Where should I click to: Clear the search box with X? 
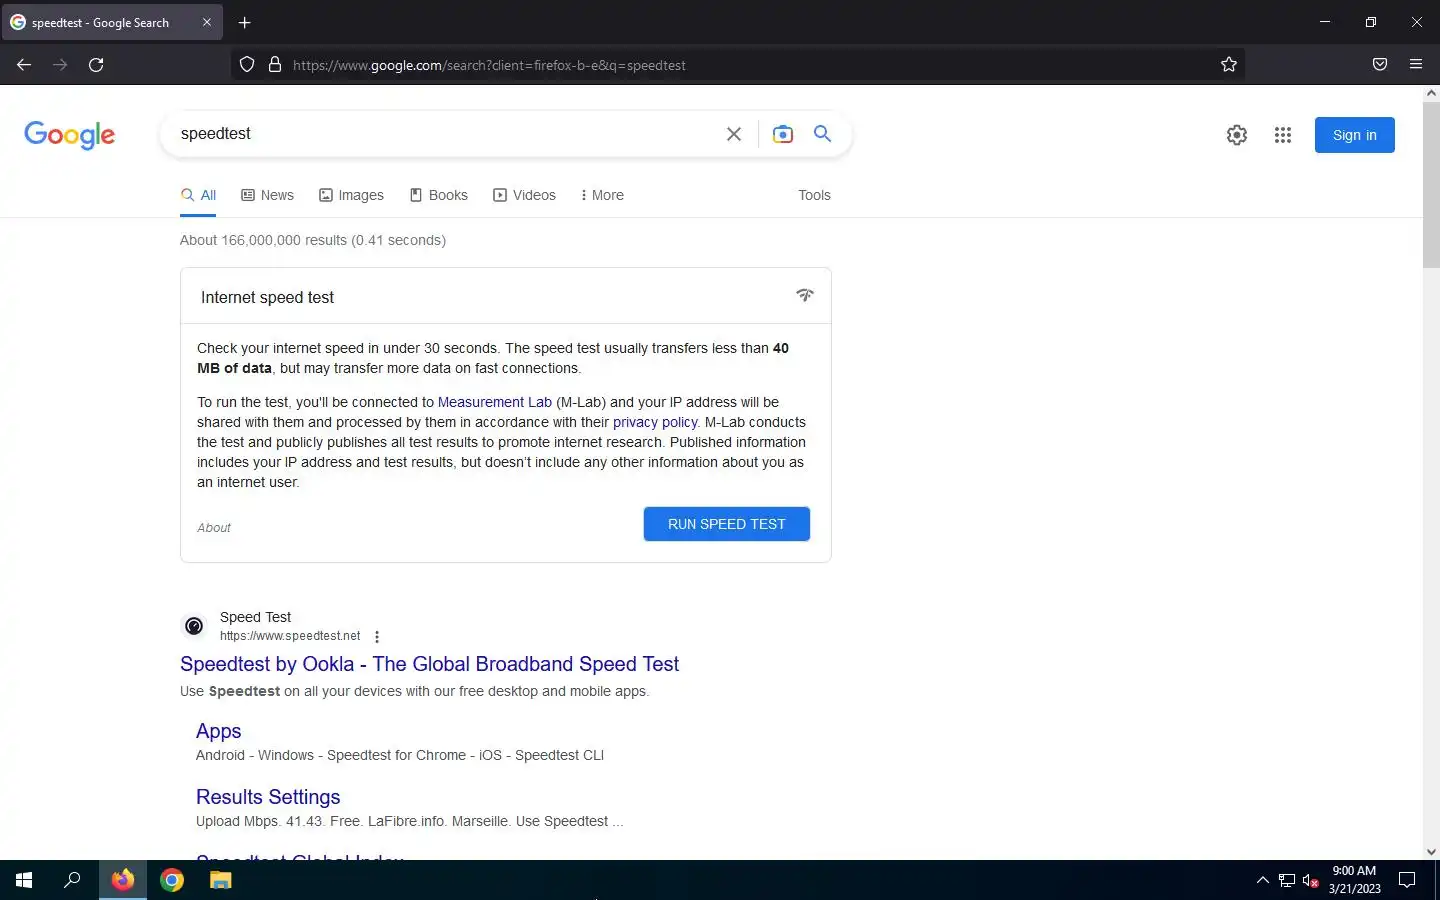[x=734, y=134]
